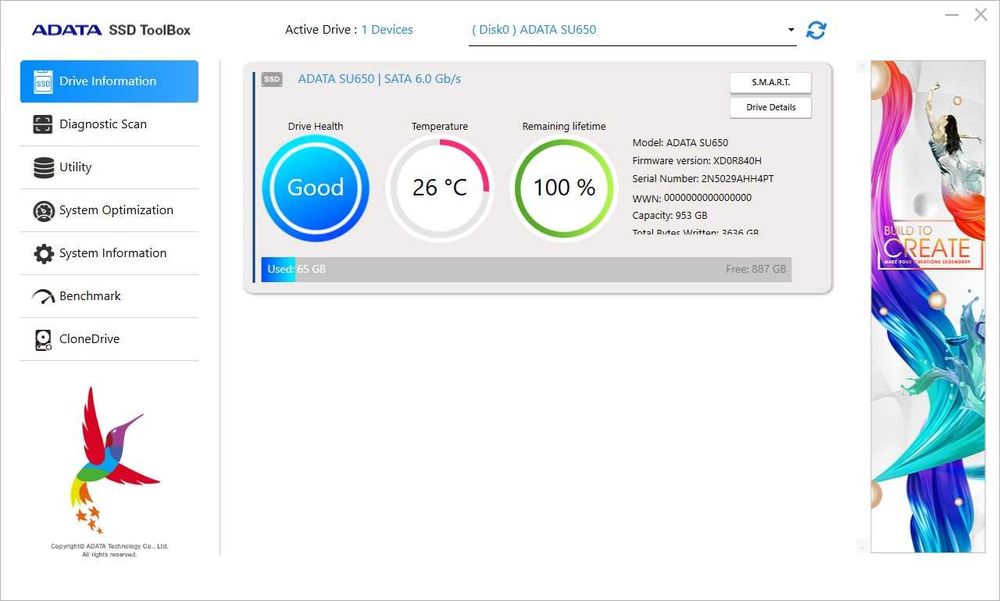Click the ADATA SU650 | SATA 6.0 Gb/s title
Viewport: 1000px width, 601px height.
(x=379, y=79)
